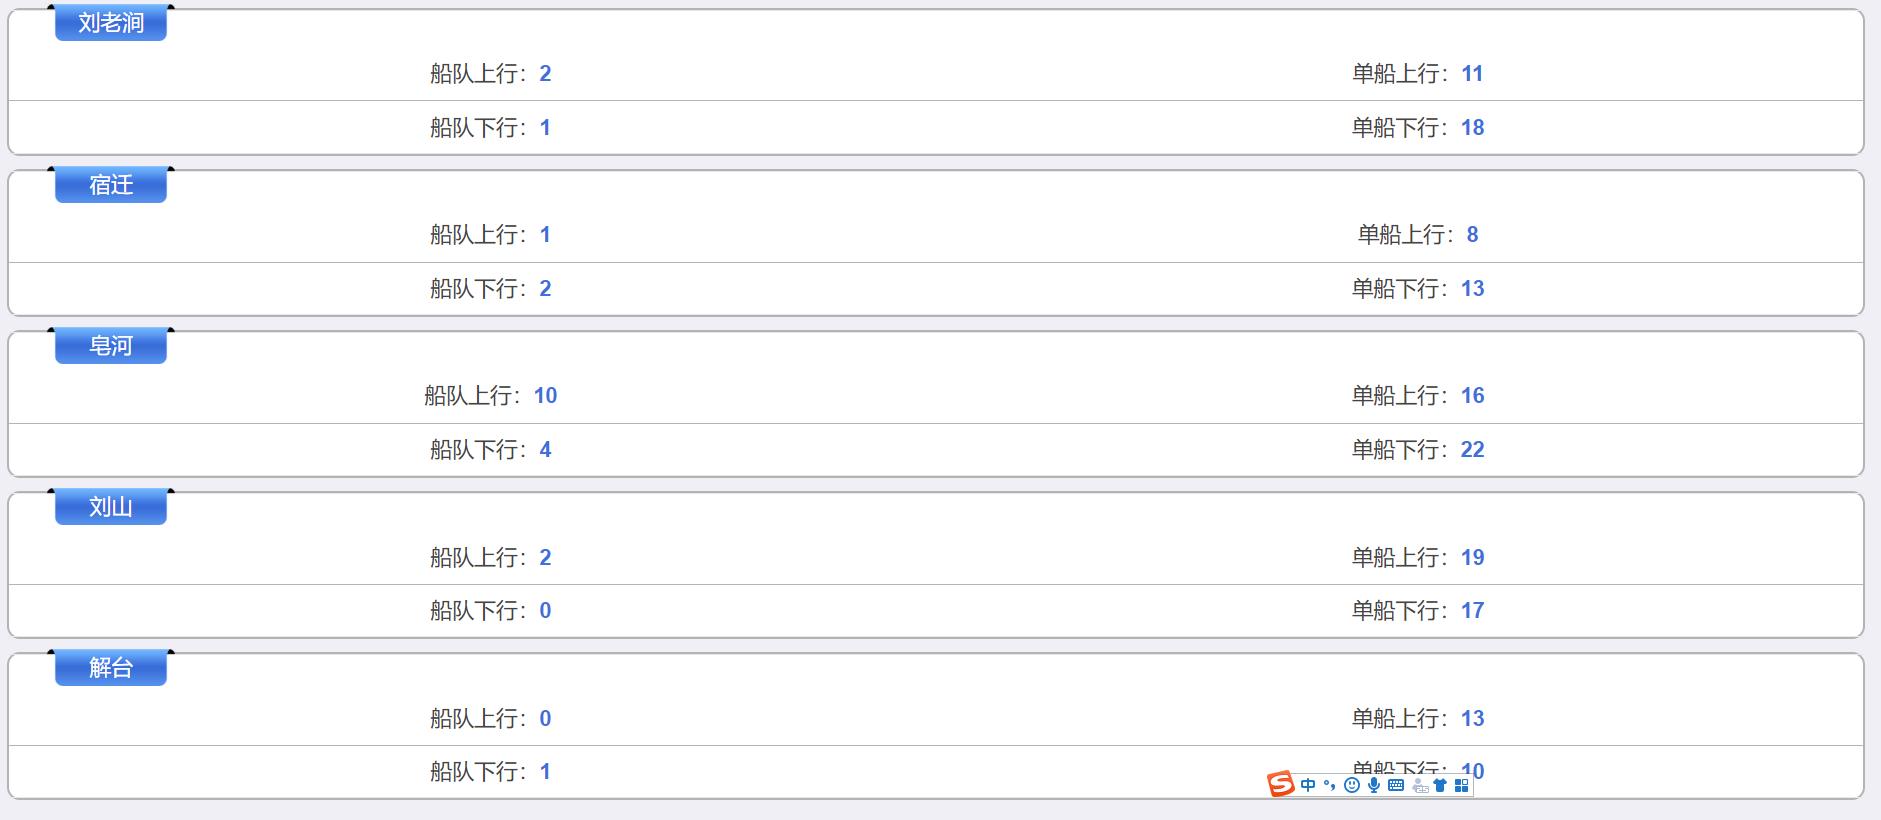The height and width of the screenshot is (820, 1881).
Task: Click 解台 单船上行 count 13
Action: (1472, 719)
